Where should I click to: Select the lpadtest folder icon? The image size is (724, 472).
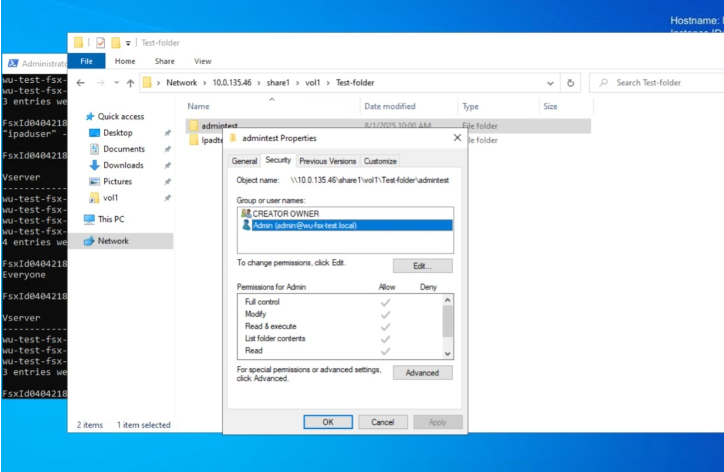point(193,141)
